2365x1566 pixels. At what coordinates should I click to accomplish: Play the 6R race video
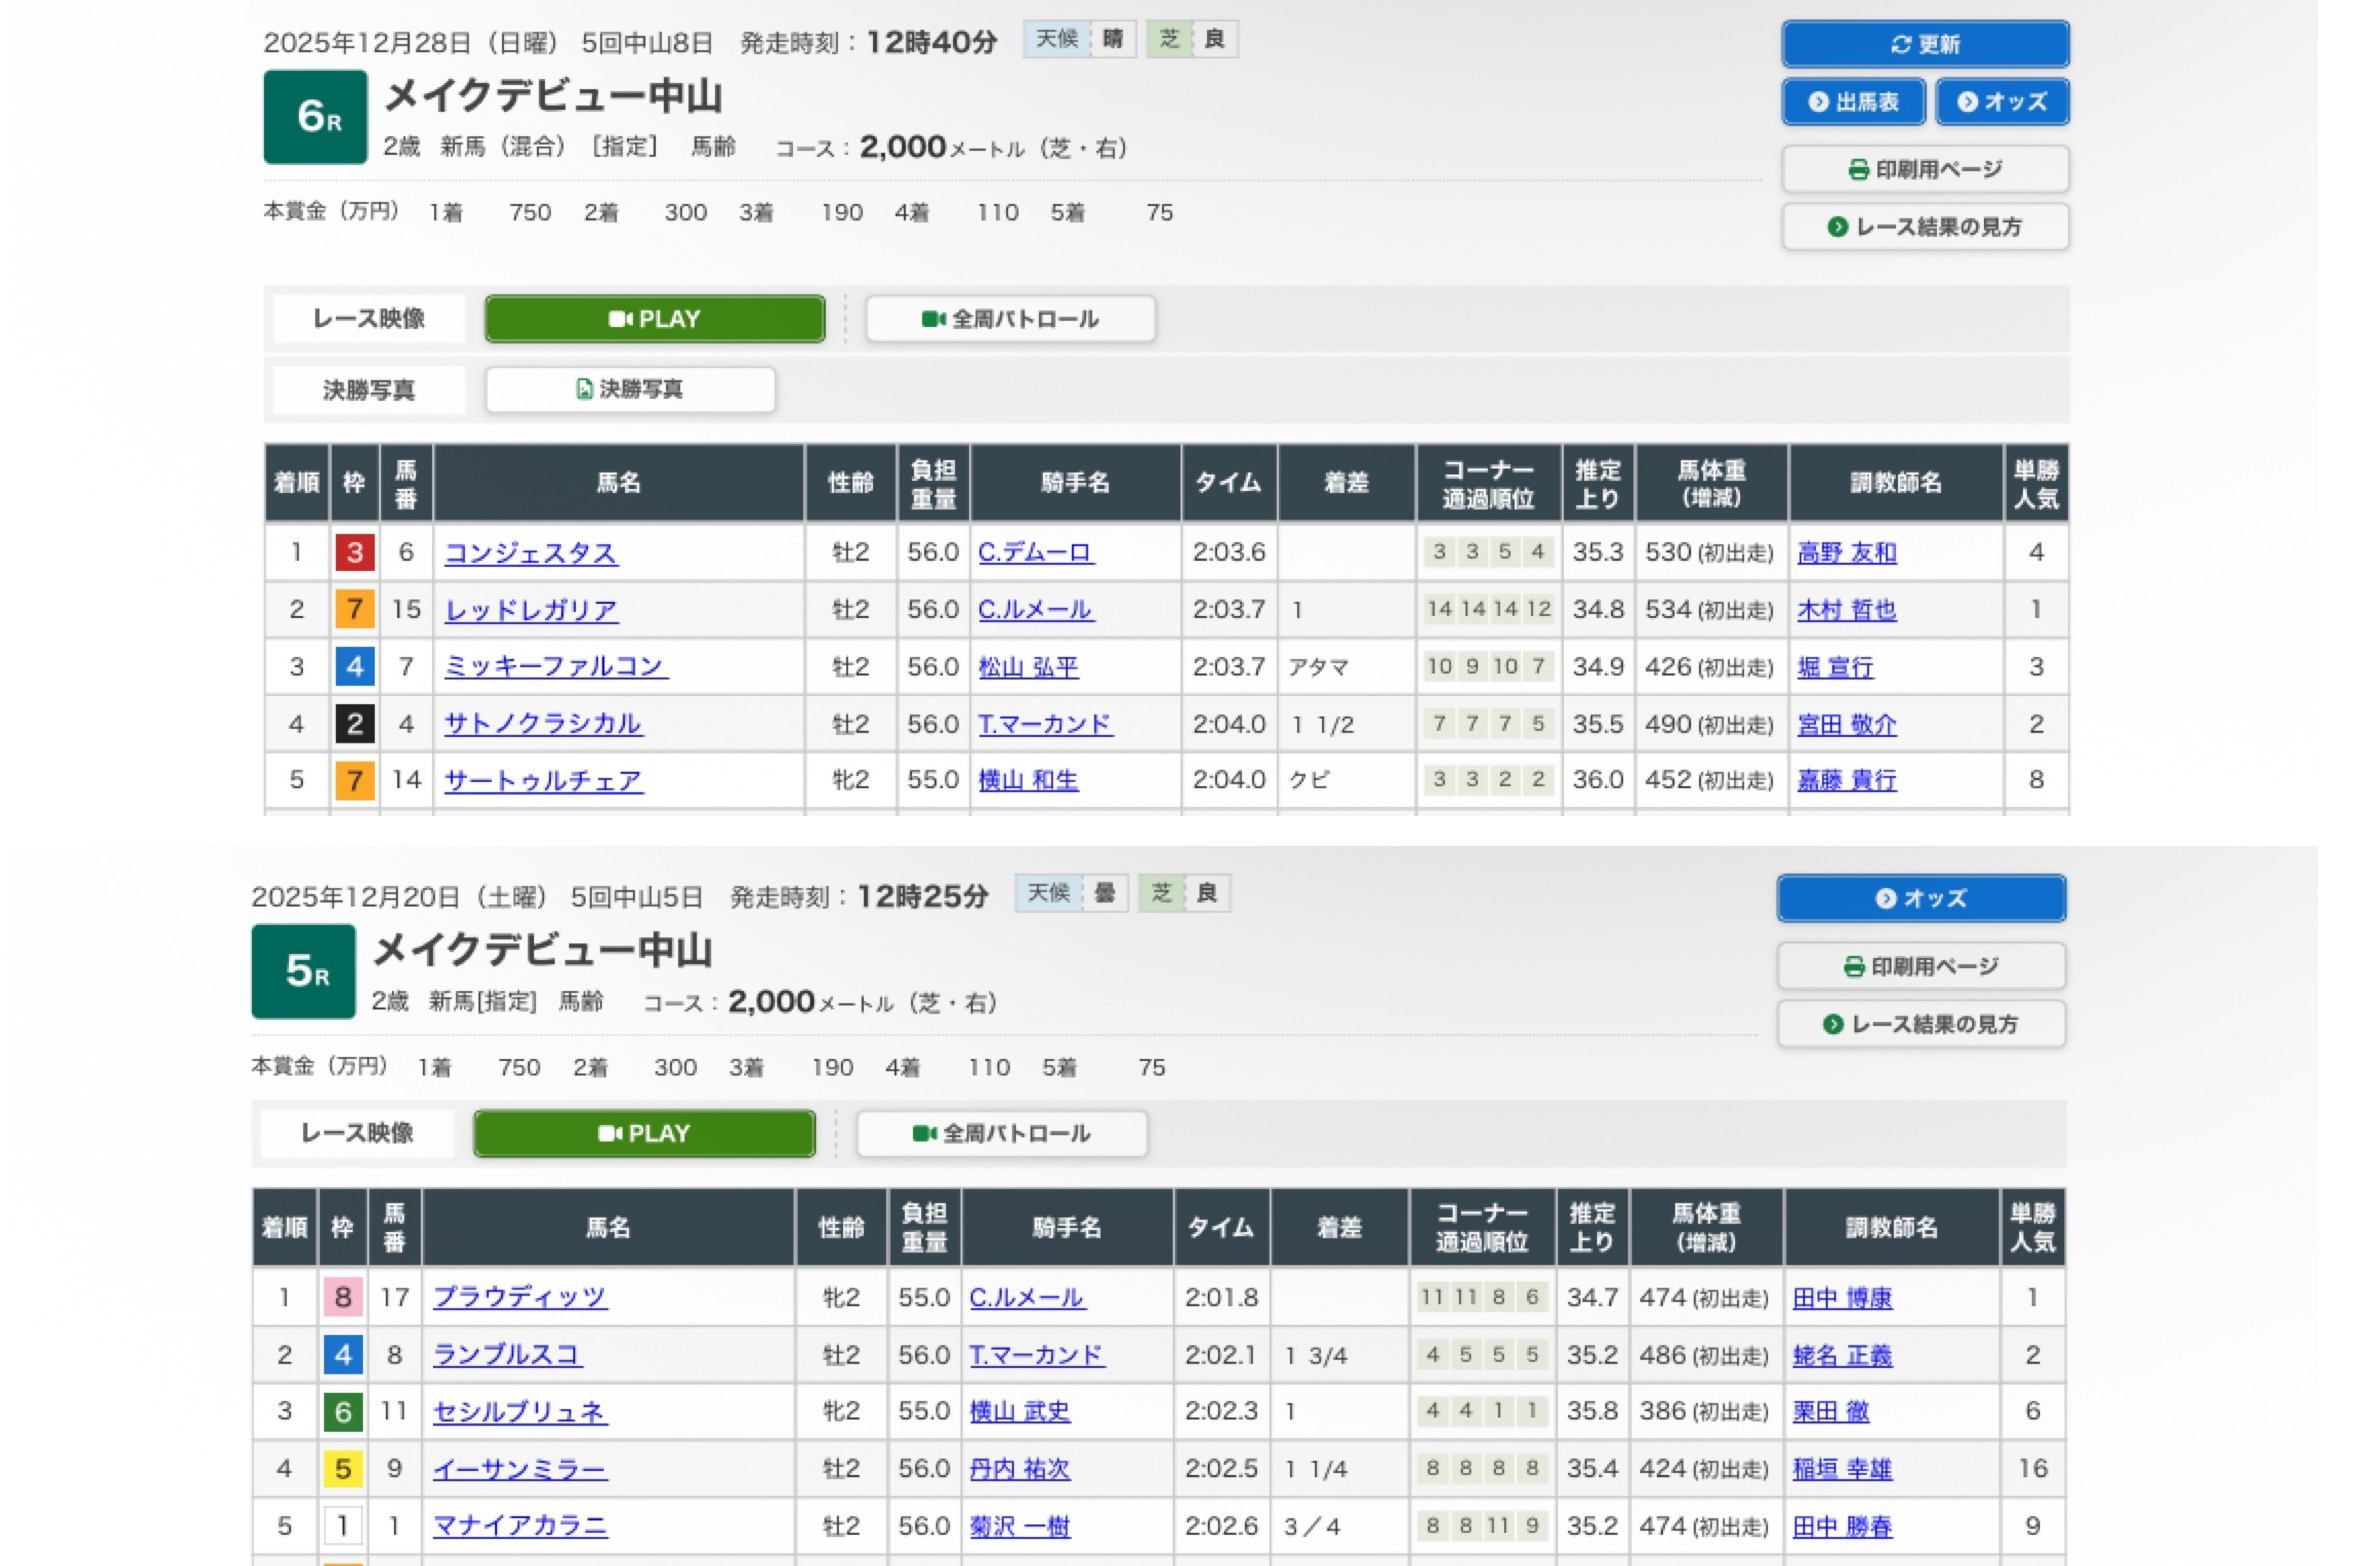654,319
